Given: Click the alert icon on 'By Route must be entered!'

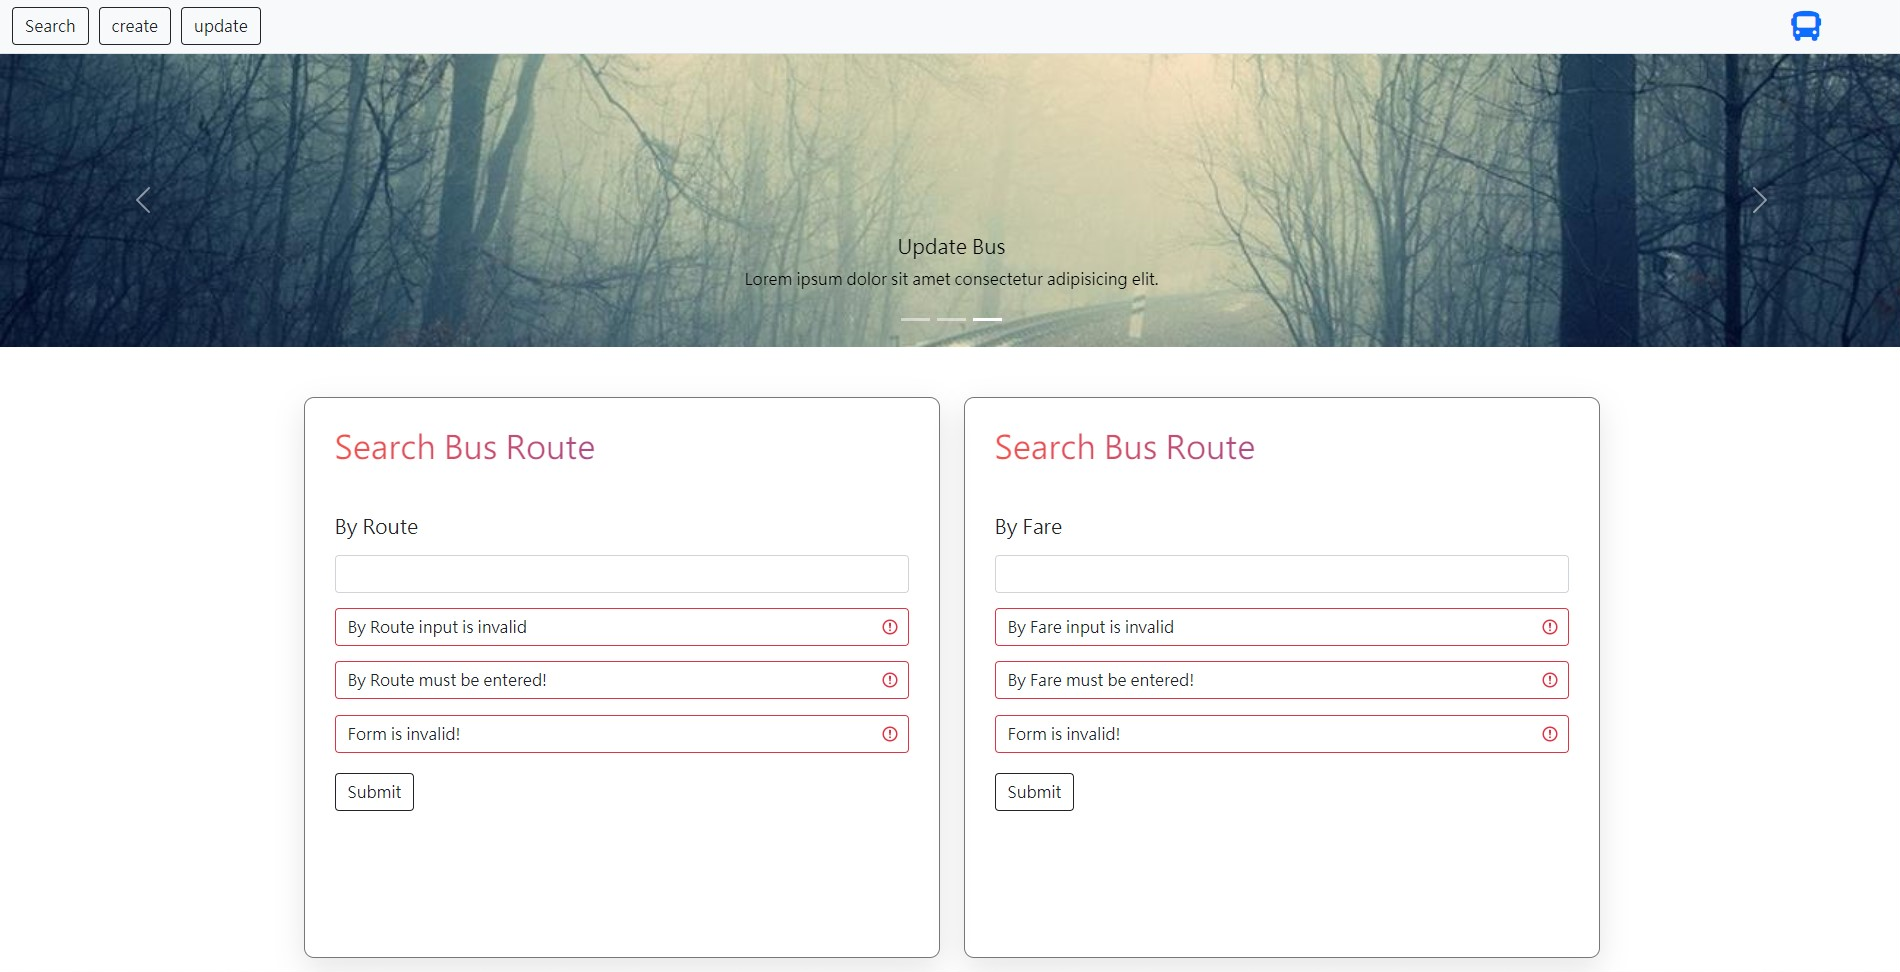Looking at the screenshot, I should [x=889, y=680].
